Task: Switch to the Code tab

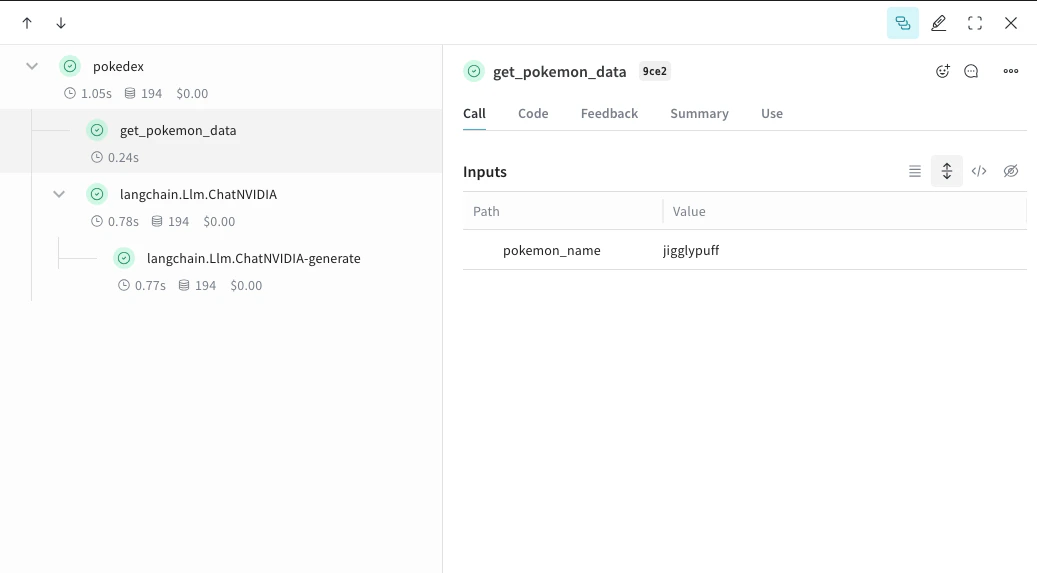Action: click(533, 113)
